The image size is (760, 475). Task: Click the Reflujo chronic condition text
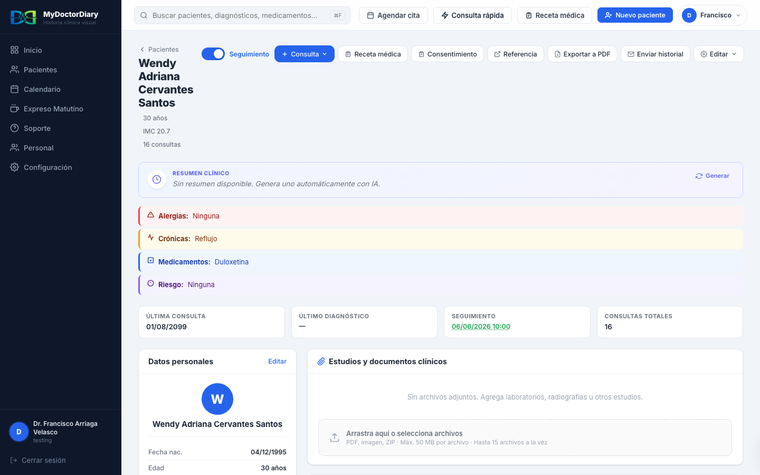(x=206, y=238)
